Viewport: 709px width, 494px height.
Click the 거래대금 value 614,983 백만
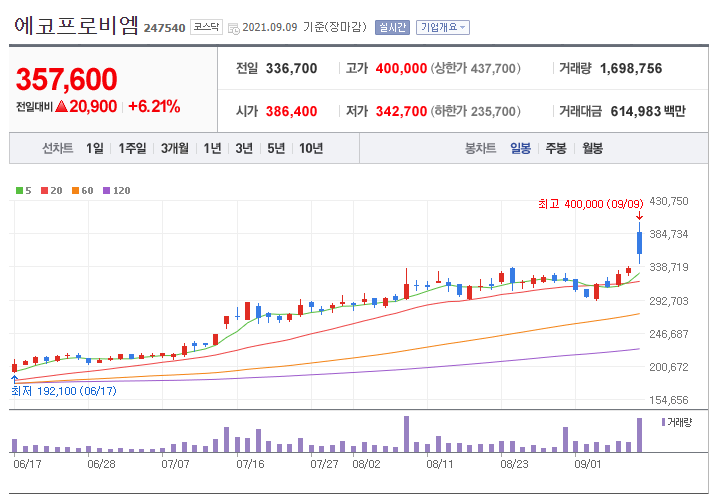(648, 111)
